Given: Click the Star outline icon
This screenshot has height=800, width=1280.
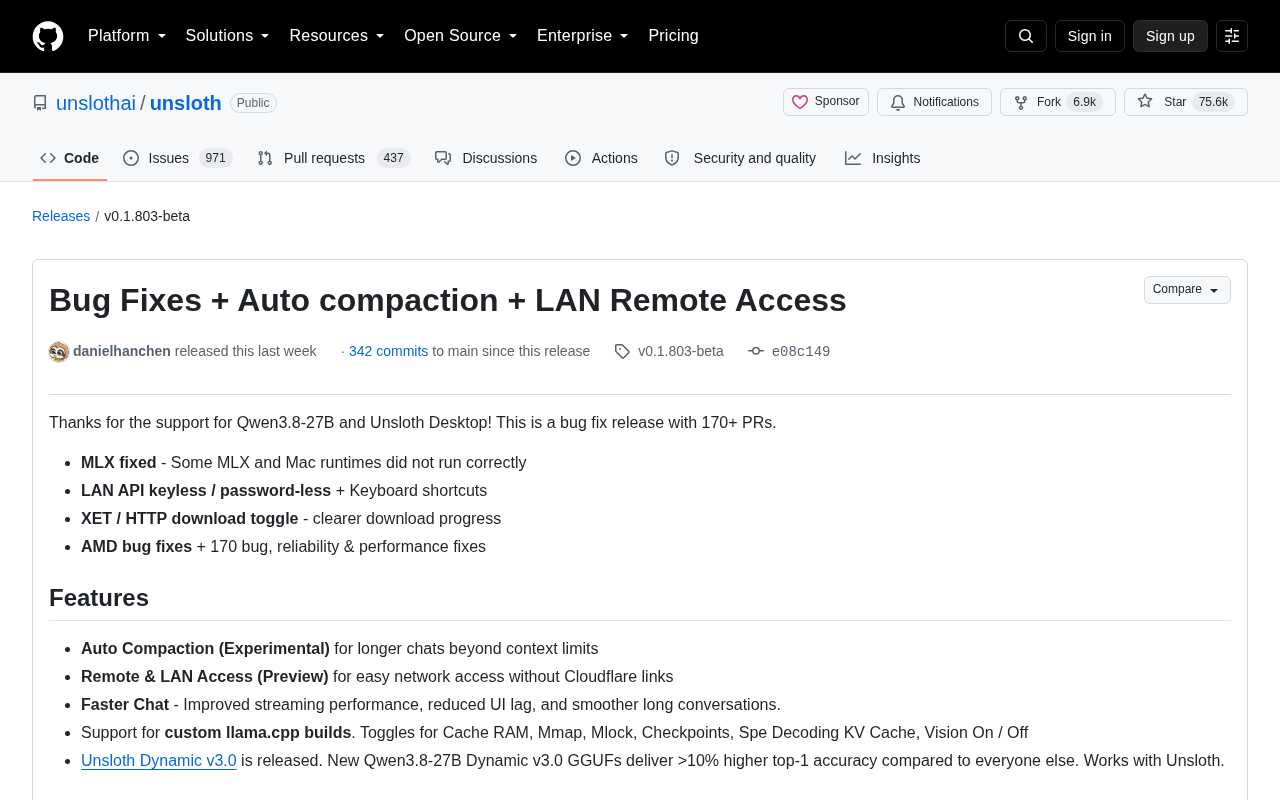Looking at the screenshot, I should (1145, 101).
